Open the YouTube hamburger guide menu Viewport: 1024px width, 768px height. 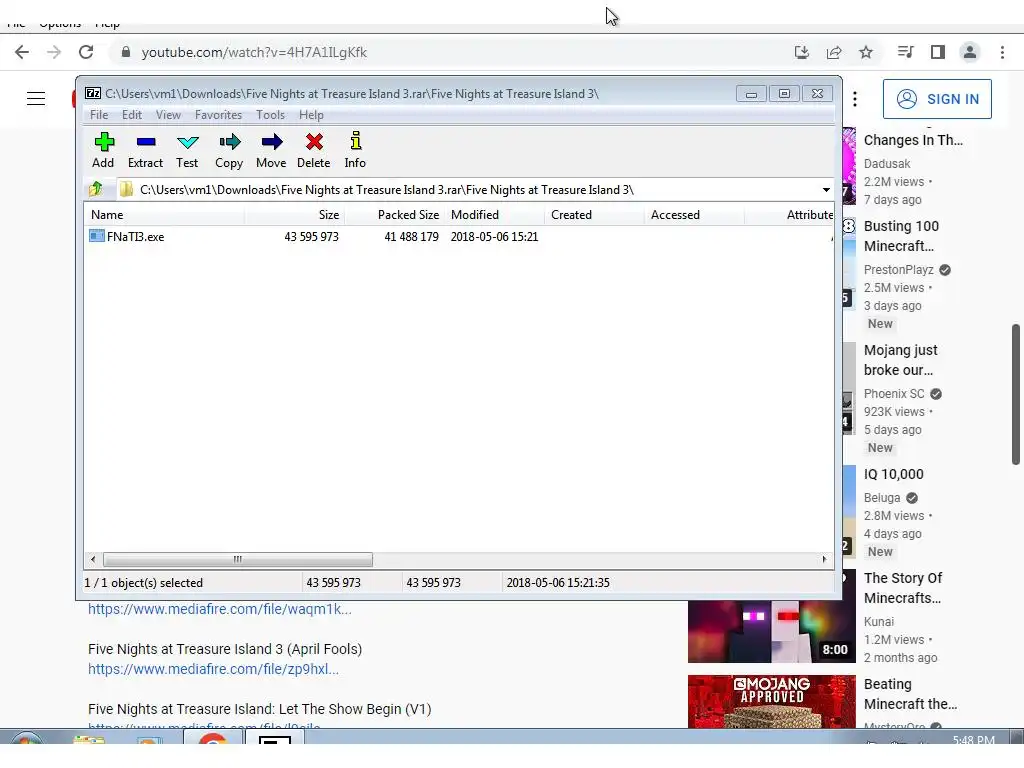click(x=36, y=99)
